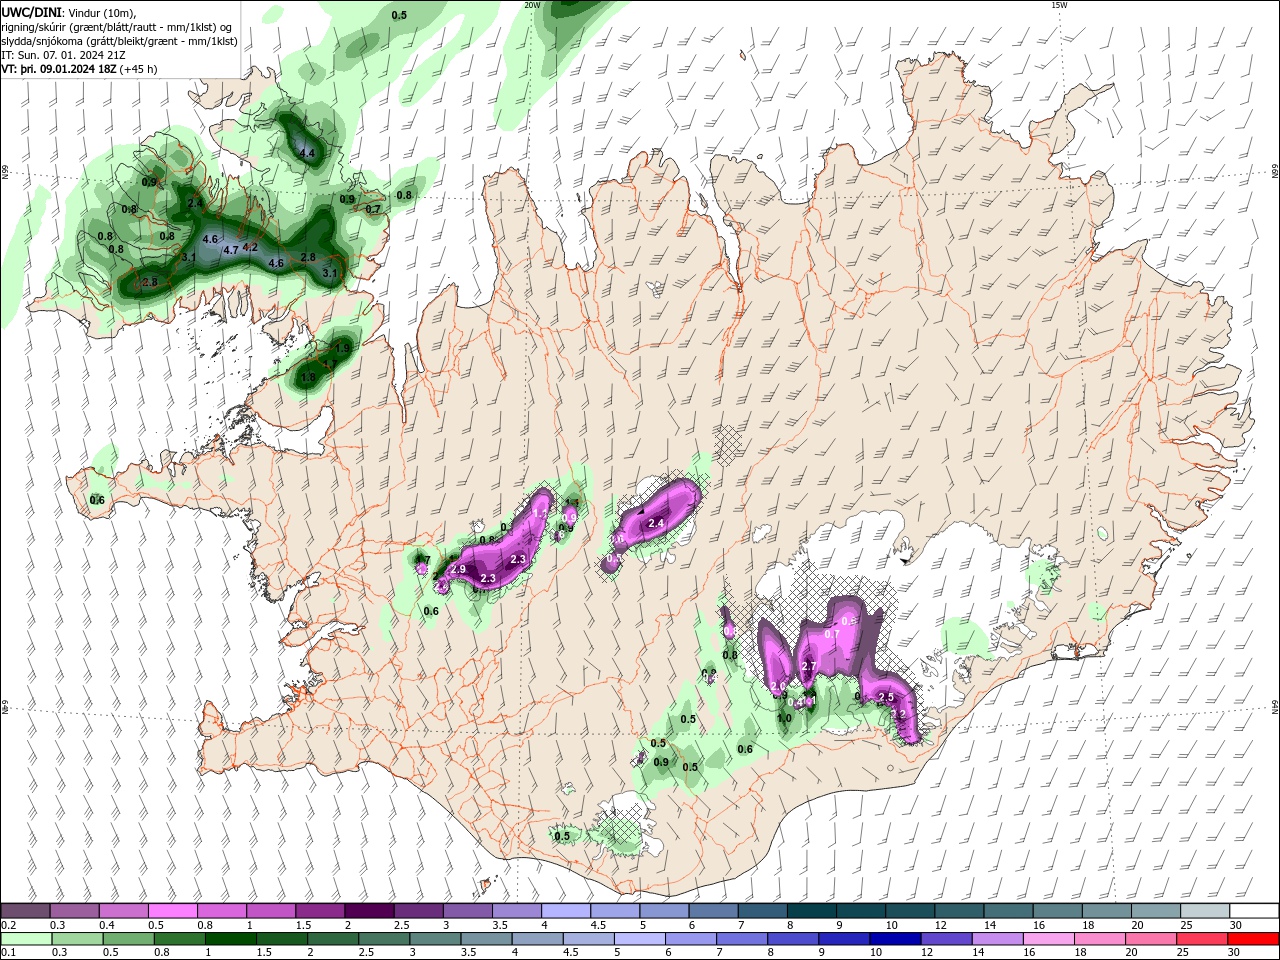Select the pink snow swatch for 0.5–0.8

[x=172, y=911]
